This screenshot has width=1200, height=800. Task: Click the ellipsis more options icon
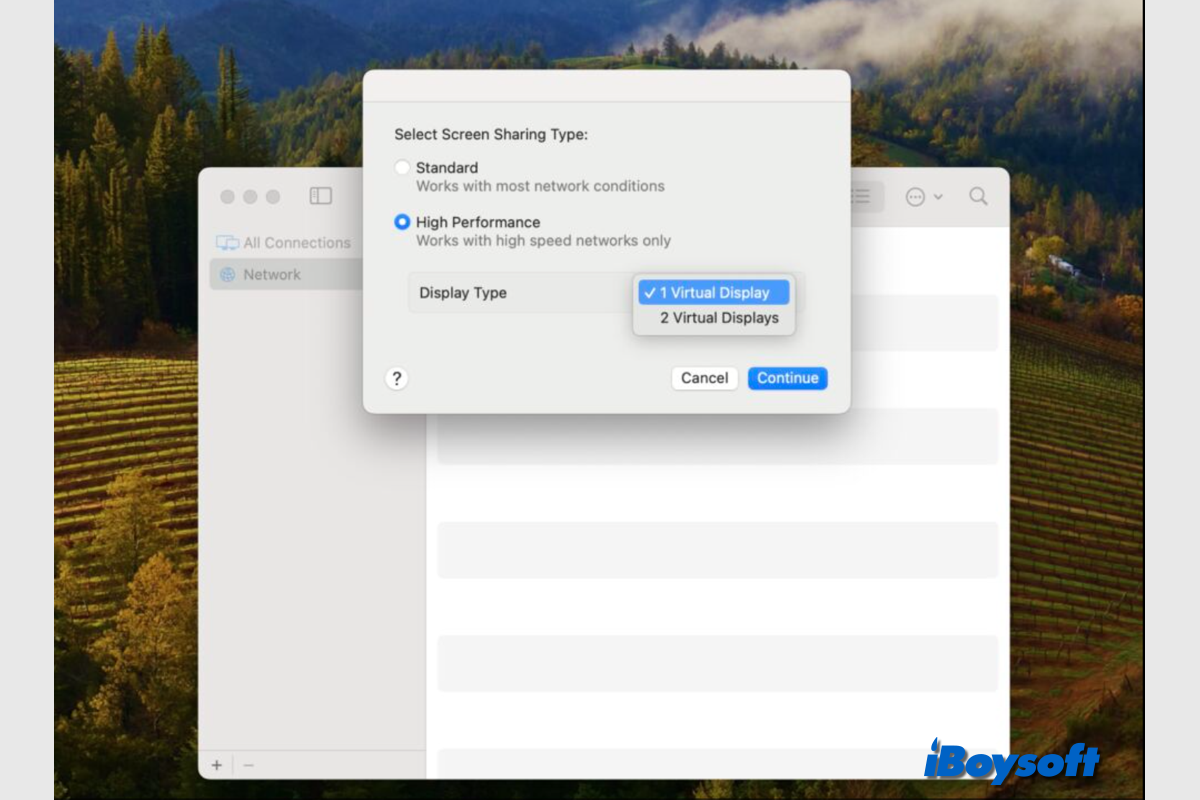[x=915, y=197]
